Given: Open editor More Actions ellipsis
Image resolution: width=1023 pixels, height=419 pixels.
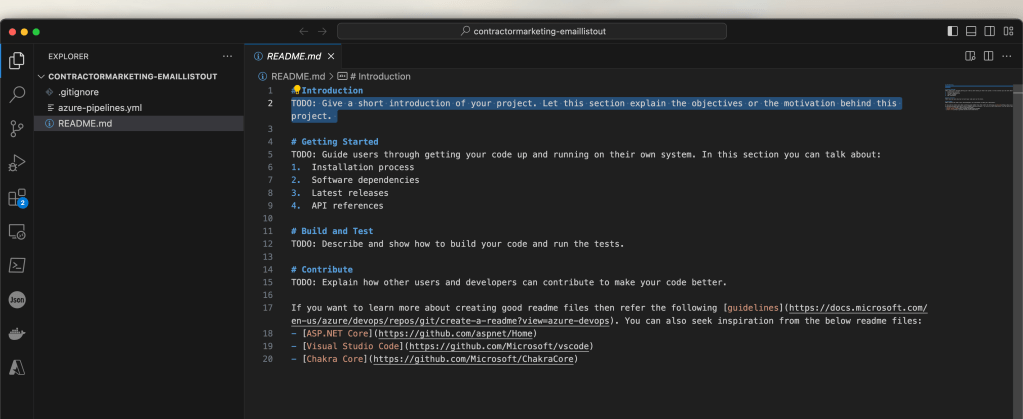Looking at the screenshot, I should coord(1007,56).
